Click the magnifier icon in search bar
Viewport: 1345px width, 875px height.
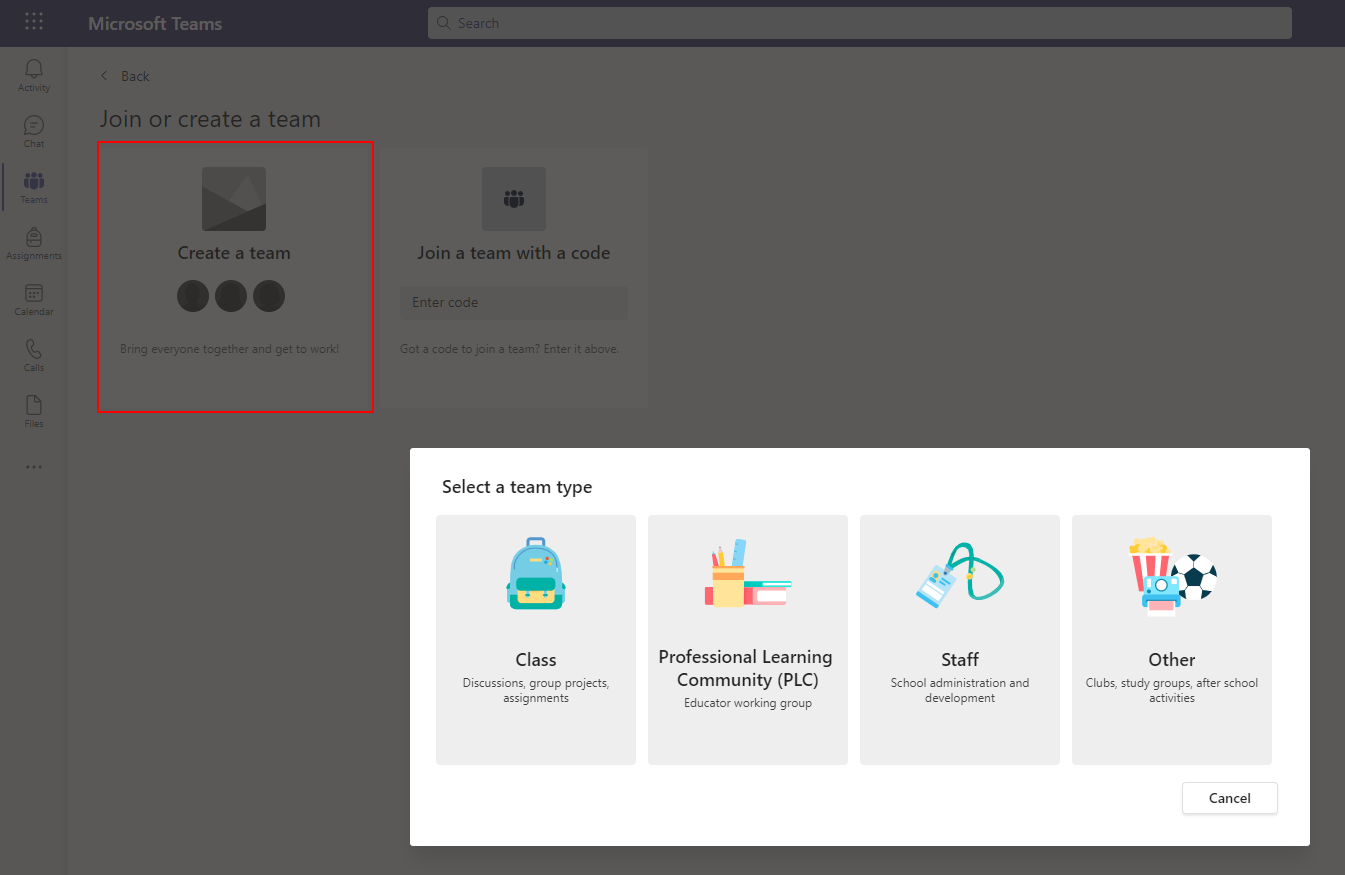(445, 23)
